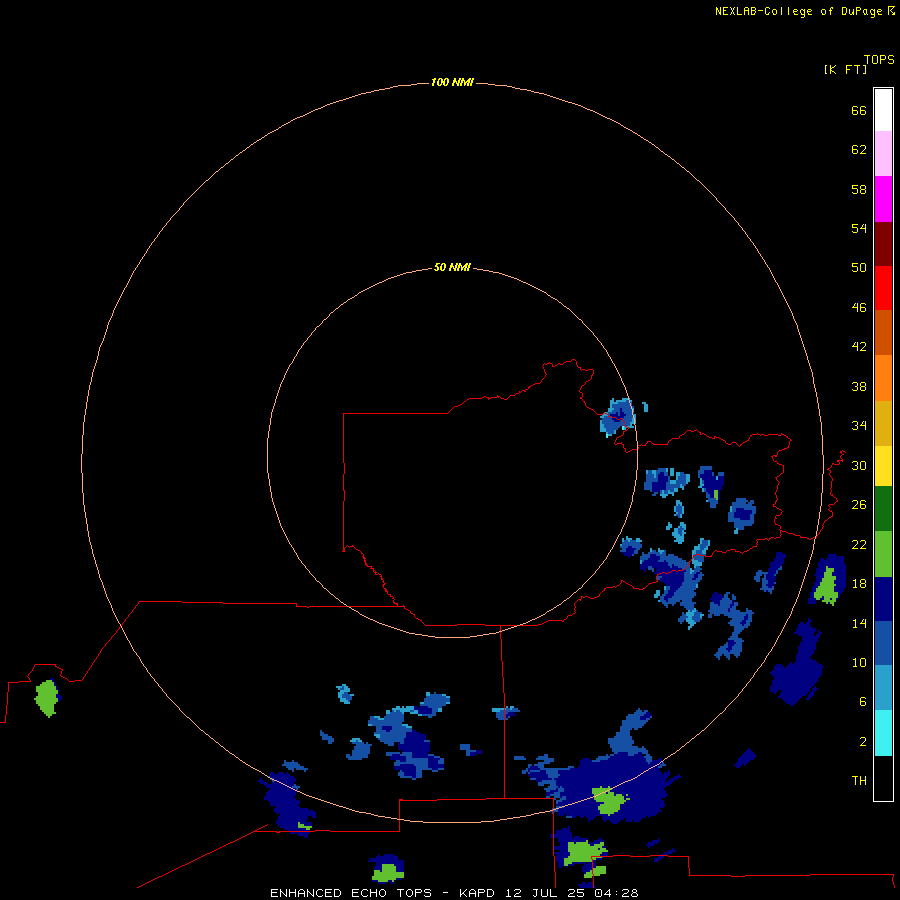Viewport: 900px width, 900px height.
Task: Select the light blue legend swatch
Action: (x=883, y=688)
